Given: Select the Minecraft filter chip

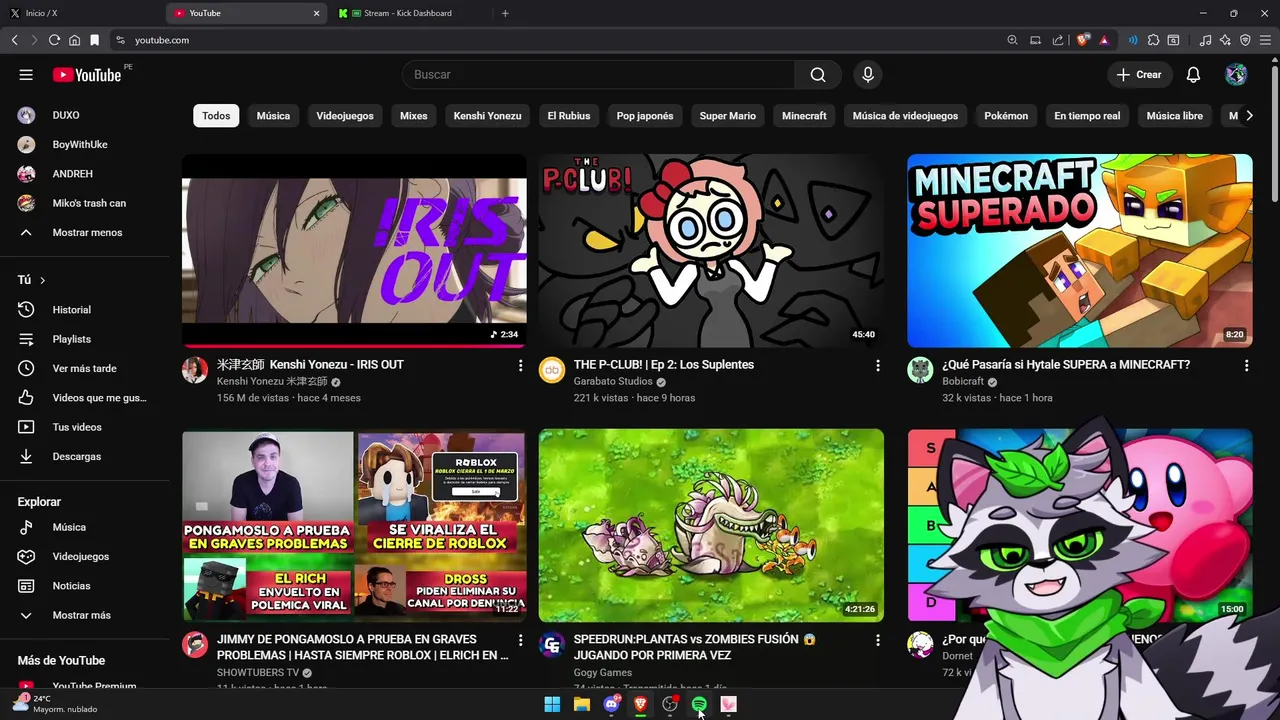Looking at the screenshot, I should point(804,116).
